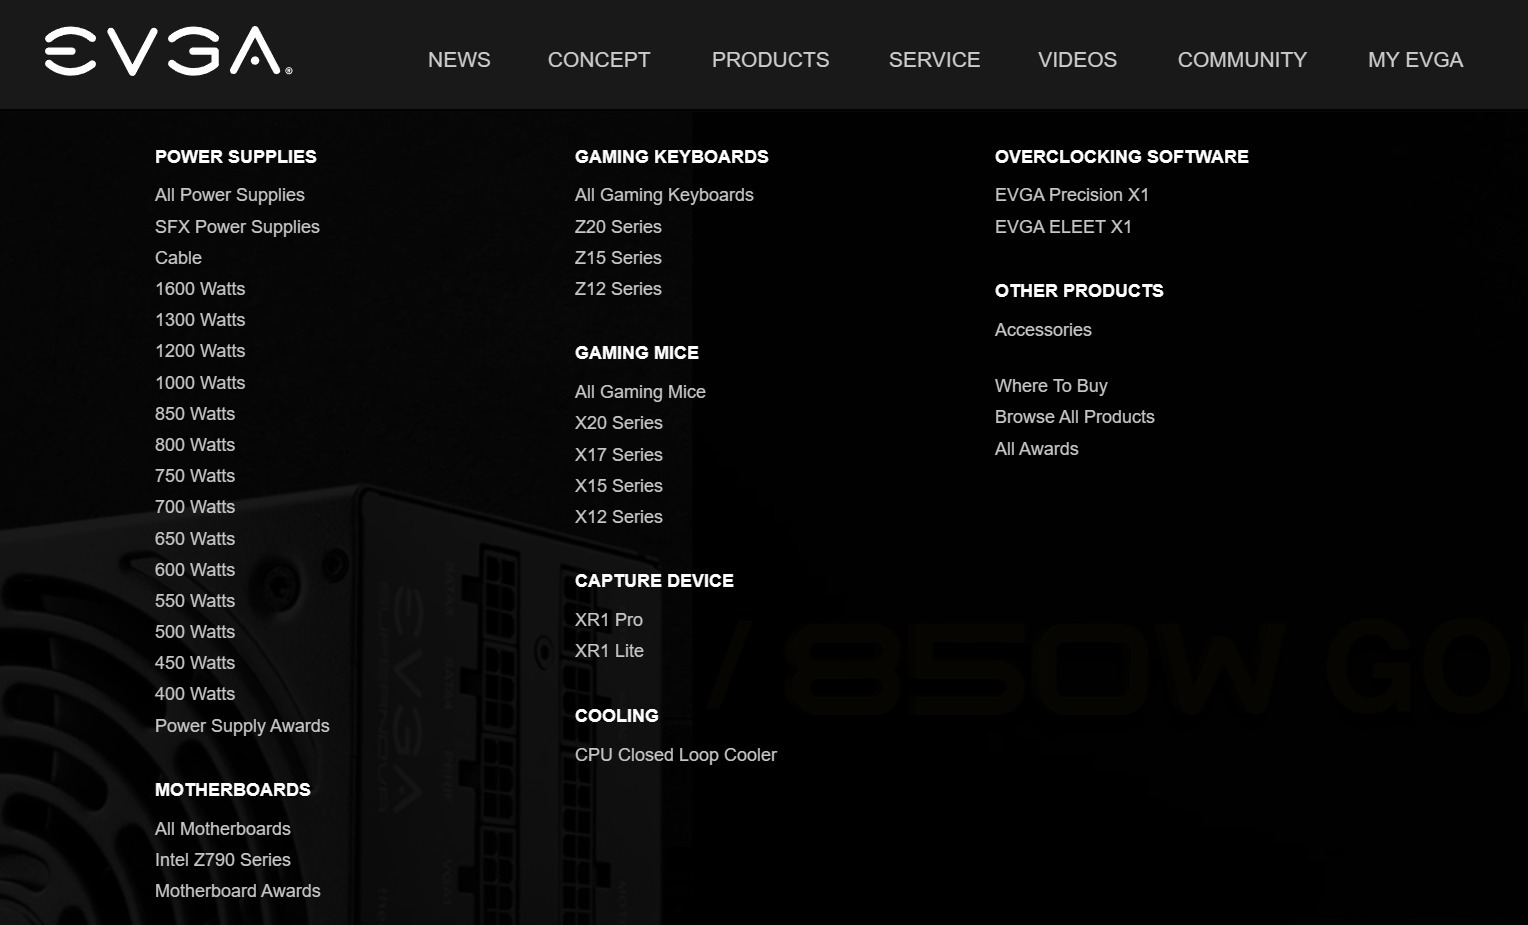View All Gaming Keyboards
The image size is (1528, 925).
[x=664, y=195]
